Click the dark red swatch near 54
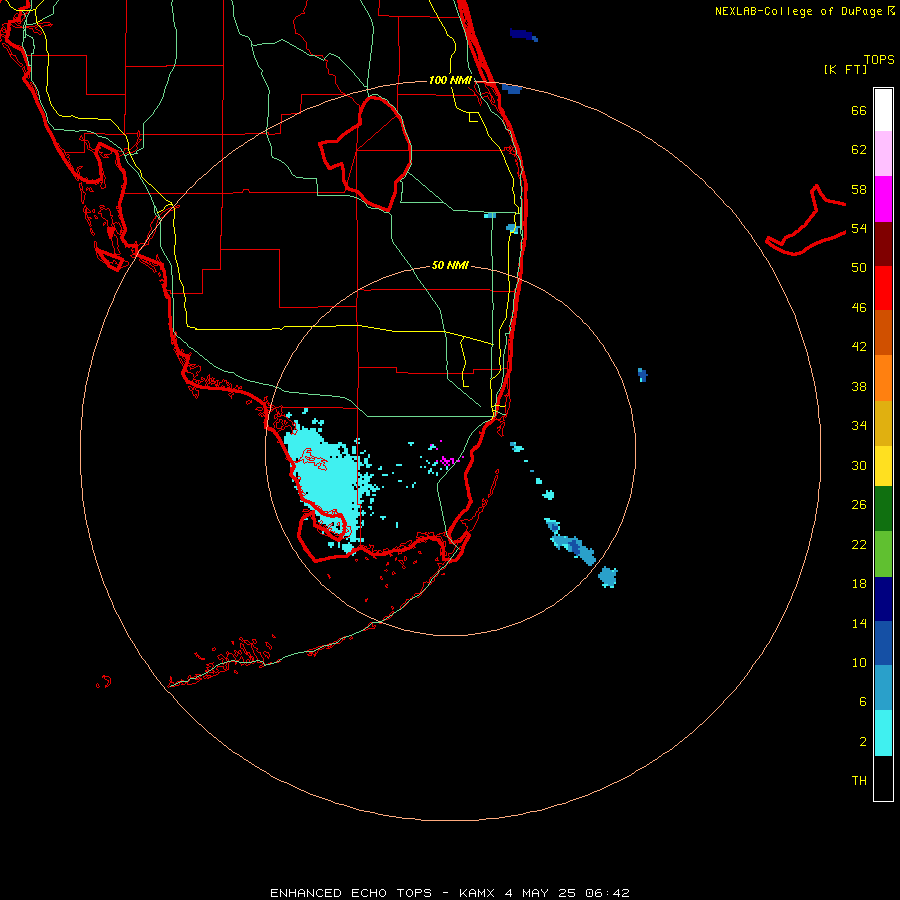The image size is (900, 900). coord(883,244)
